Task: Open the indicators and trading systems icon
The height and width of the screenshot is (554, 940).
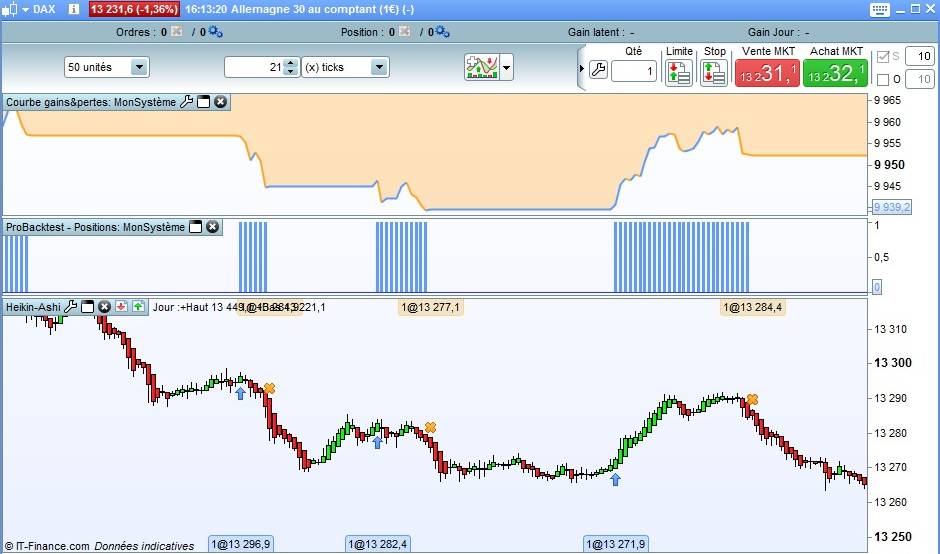Action: pos(482,67)
